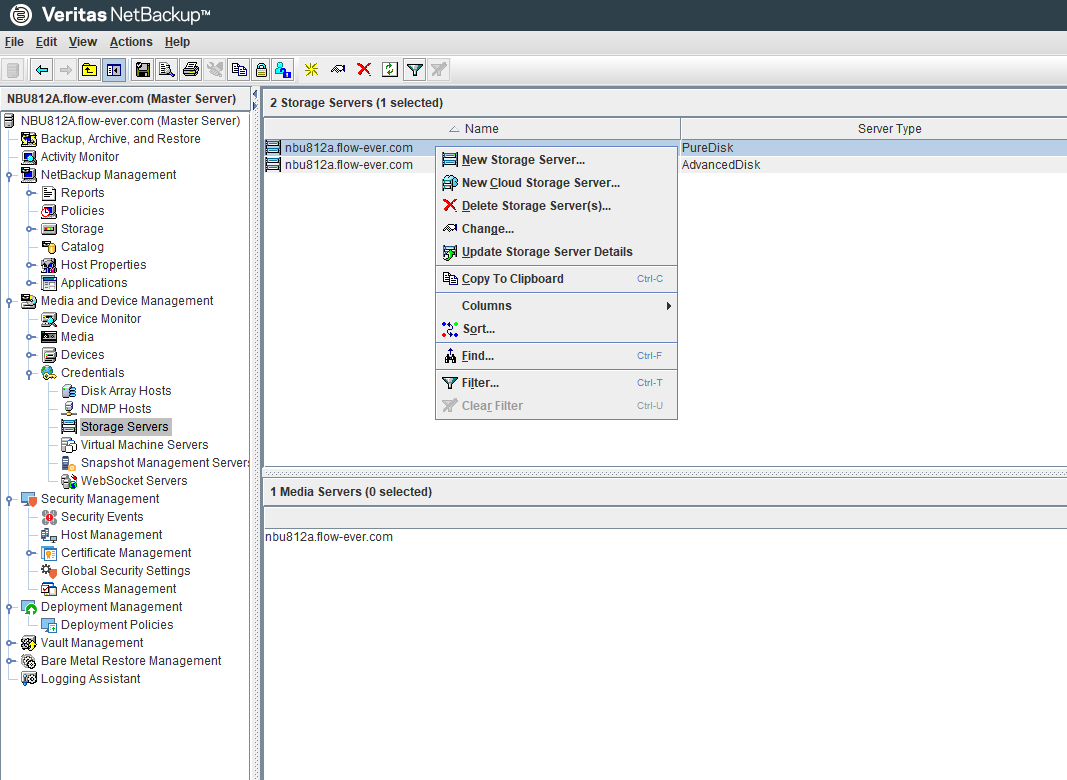Open Backup, Archive, and Restore
Image resolution: width=1067 pixels, height=780 pixels.
[x=120, y=139]
